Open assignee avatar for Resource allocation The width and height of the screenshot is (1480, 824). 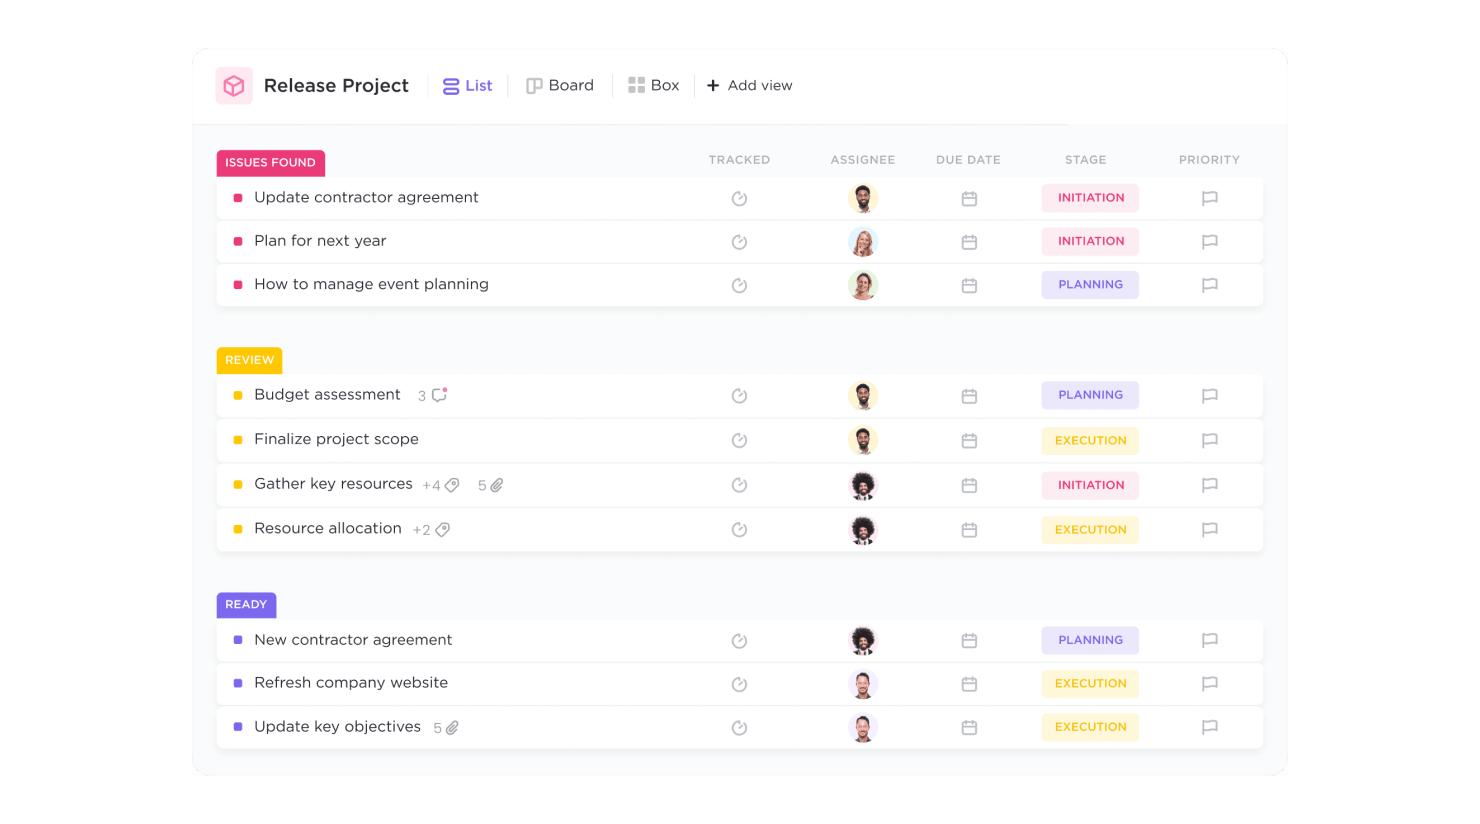coord(863,530)
